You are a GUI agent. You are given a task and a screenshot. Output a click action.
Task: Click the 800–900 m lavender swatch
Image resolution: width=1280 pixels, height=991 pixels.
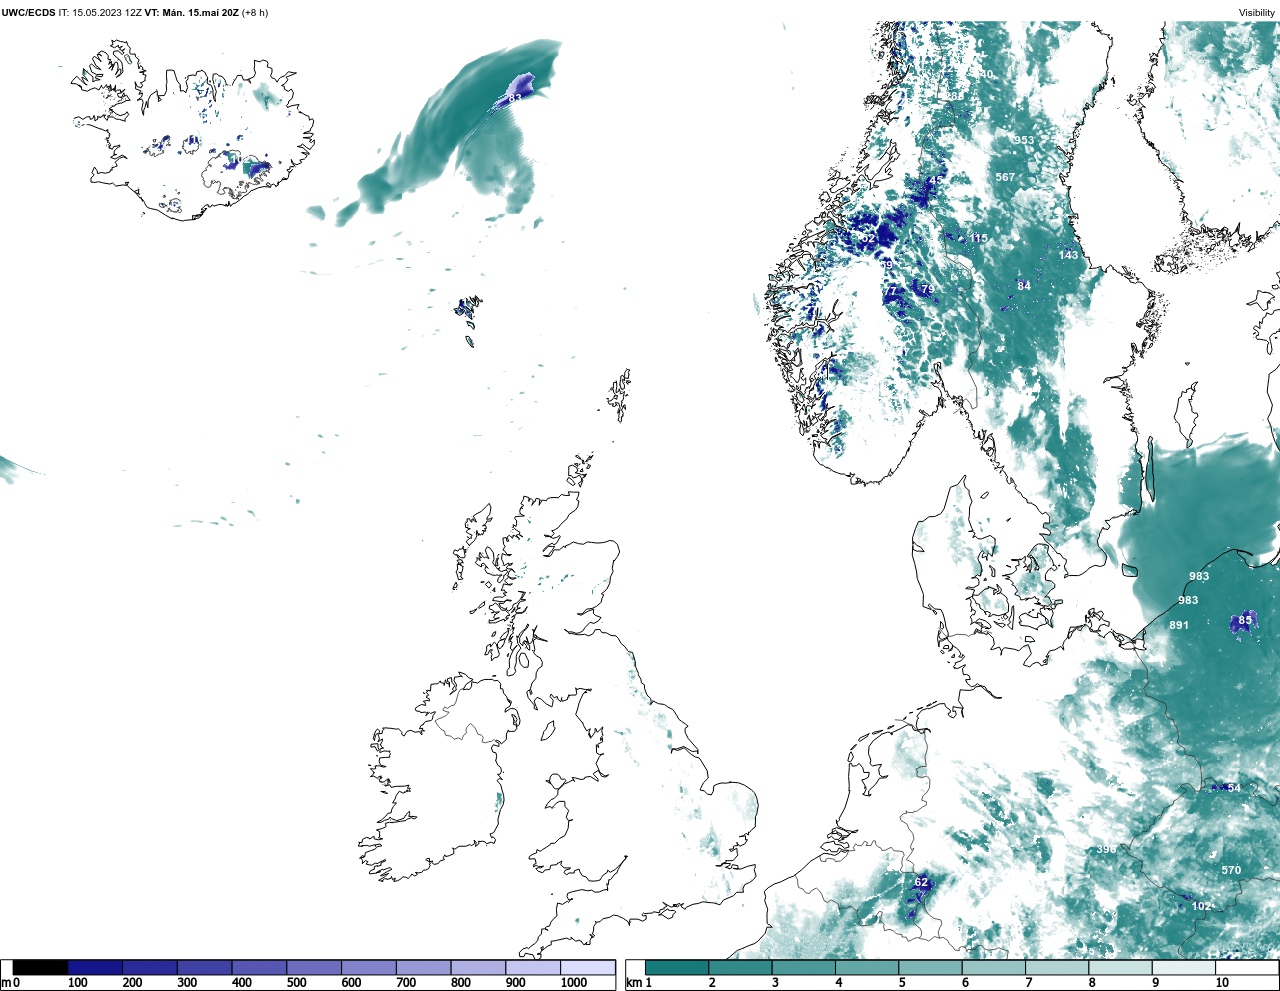click(x=478, y=968)
